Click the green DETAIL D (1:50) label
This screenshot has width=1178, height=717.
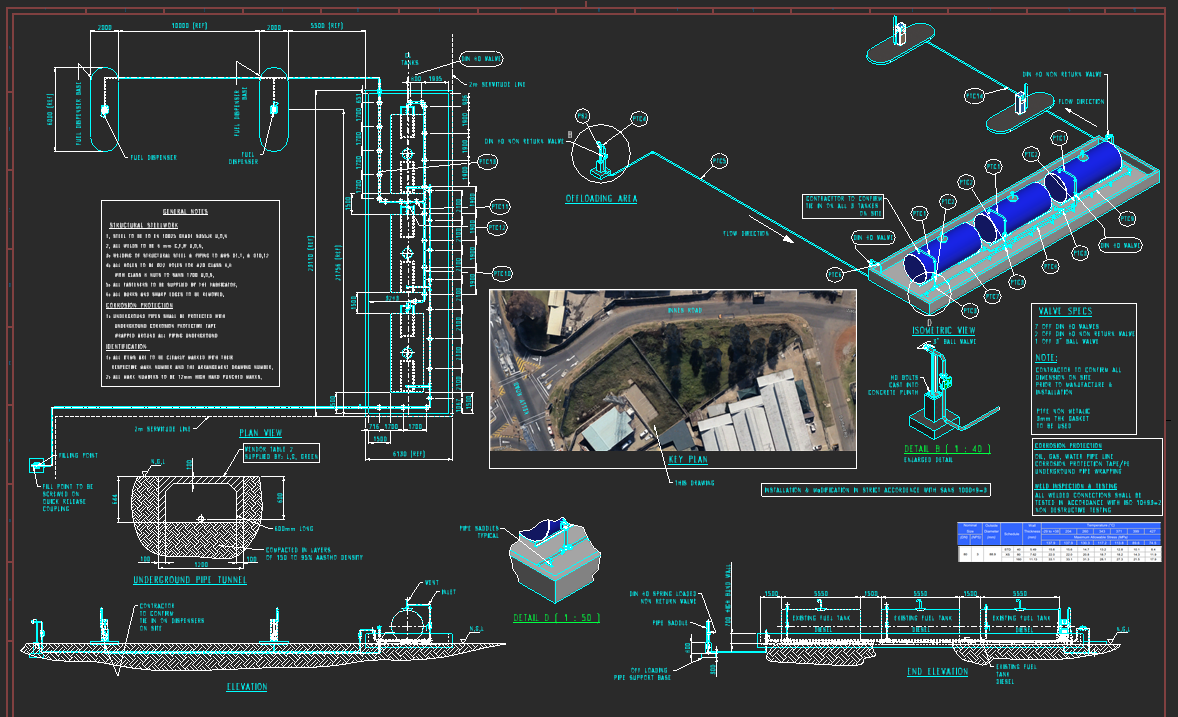[555, 618]
